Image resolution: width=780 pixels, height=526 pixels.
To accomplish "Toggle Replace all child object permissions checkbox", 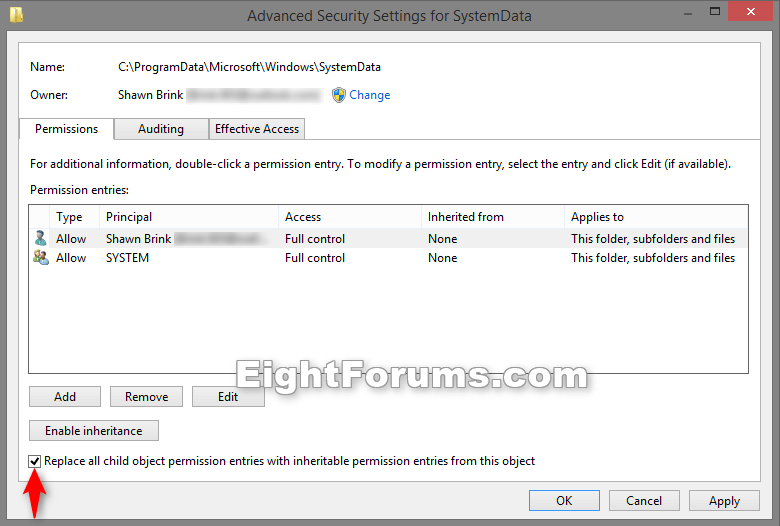I will 36,461.
